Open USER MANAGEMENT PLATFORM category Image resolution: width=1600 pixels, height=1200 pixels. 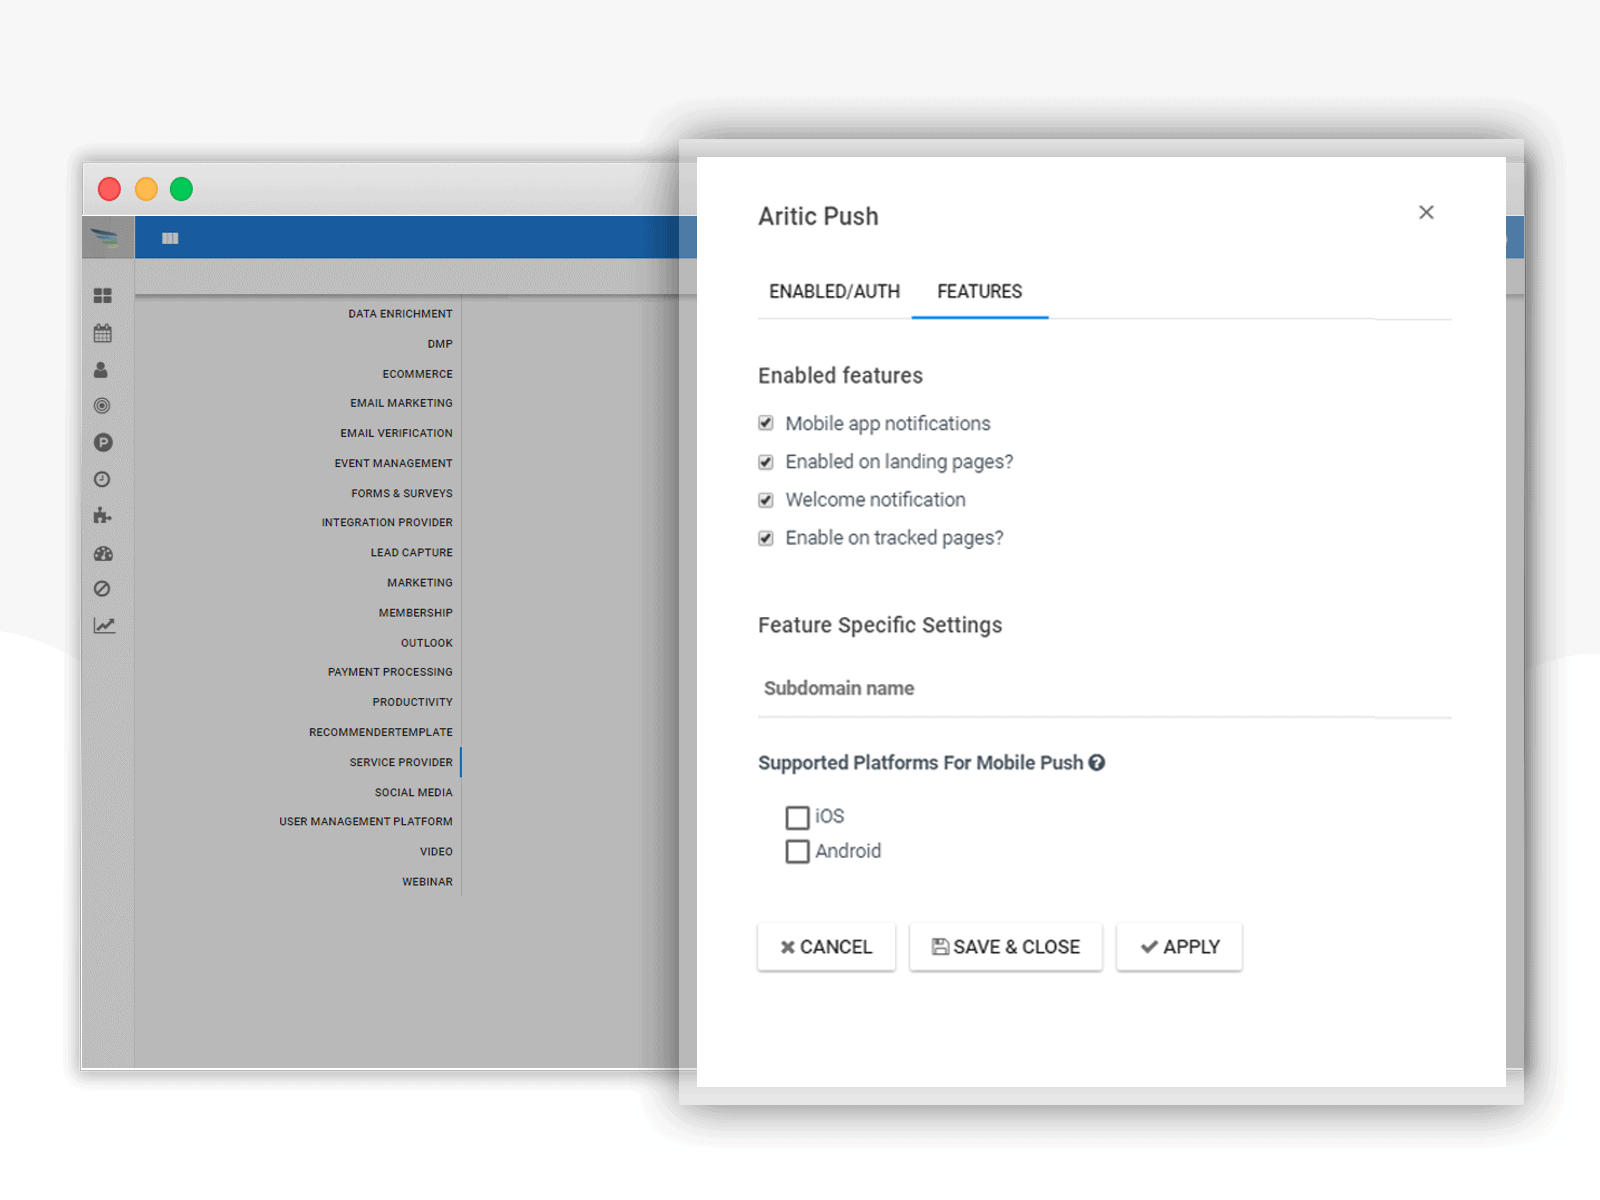[365, 821]
